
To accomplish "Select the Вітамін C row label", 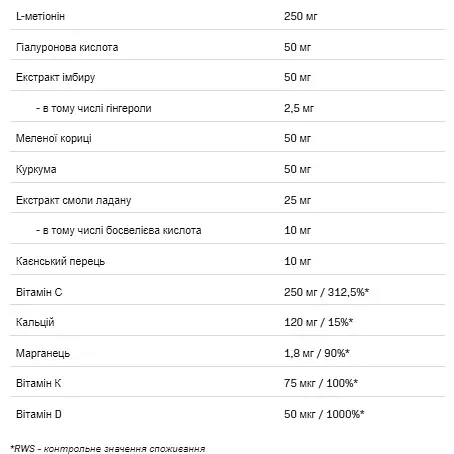I will coord(39,292).
